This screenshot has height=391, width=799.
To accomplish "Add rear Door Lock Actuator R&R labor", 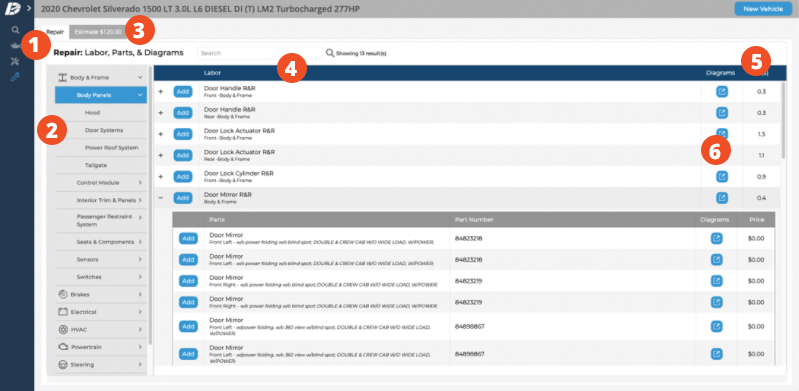I will 183,155.
